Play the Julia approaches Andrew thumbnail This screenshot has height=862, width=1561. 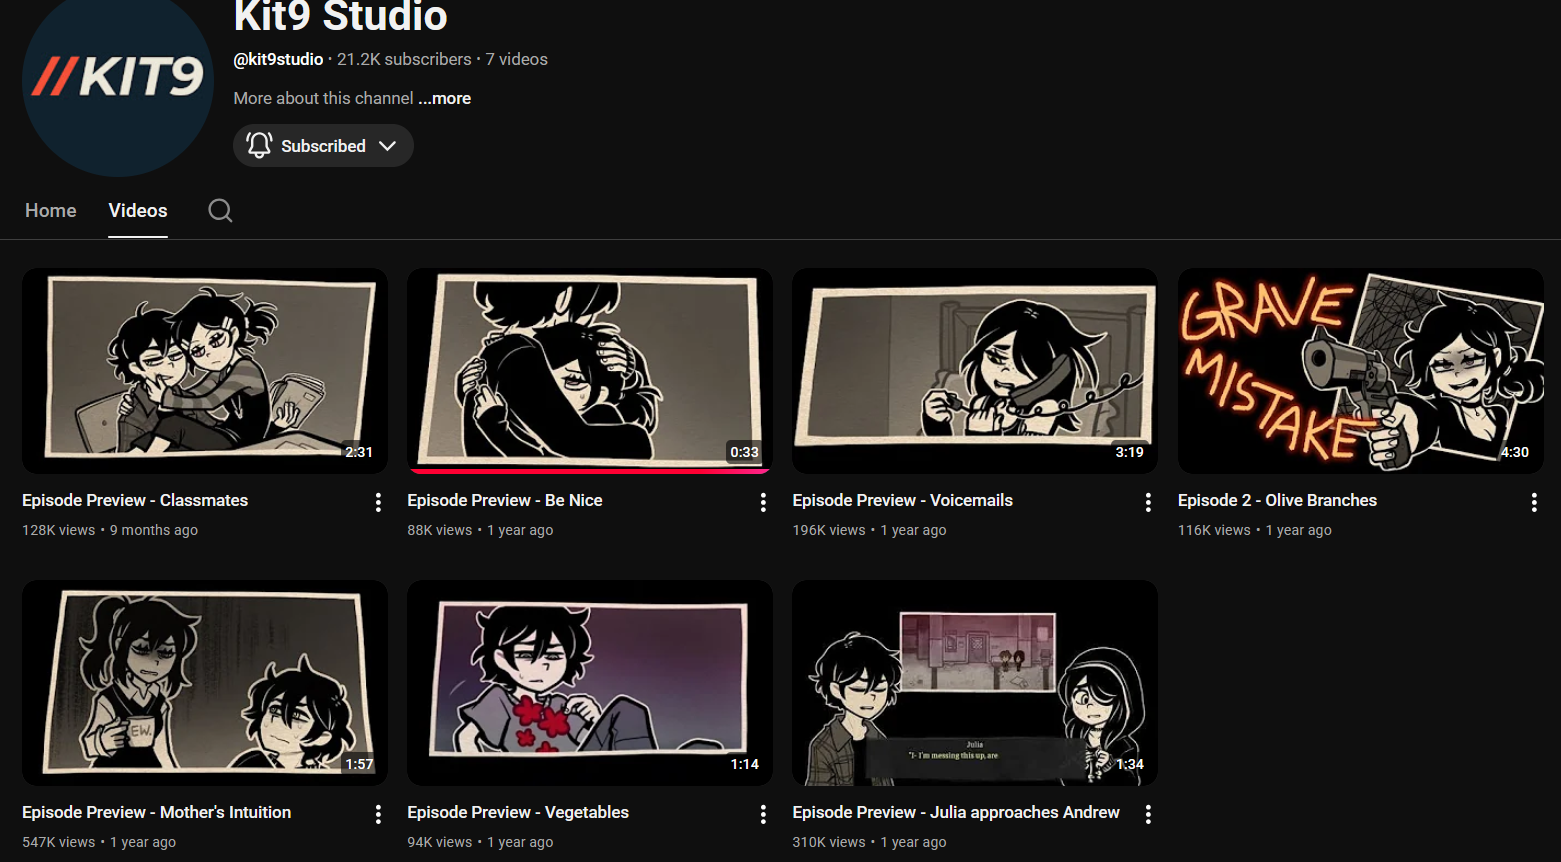pyautogui.click(x=975, y=682)
